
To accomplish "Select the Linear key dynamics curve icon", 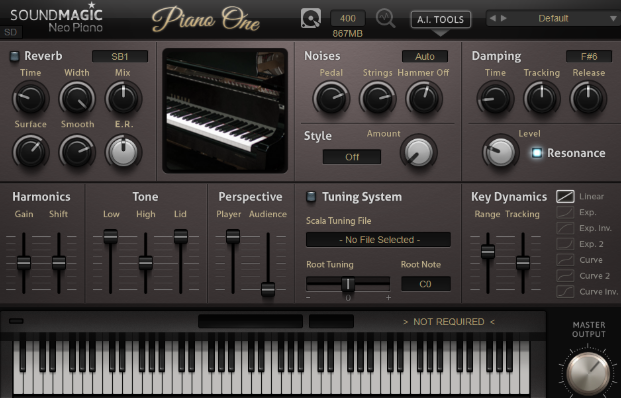I will coord(565,196).
